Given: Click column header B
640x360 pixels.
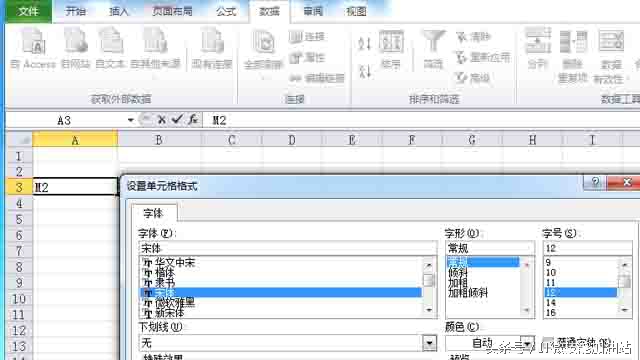Looking at the screenshot, I should click(159, 140).
